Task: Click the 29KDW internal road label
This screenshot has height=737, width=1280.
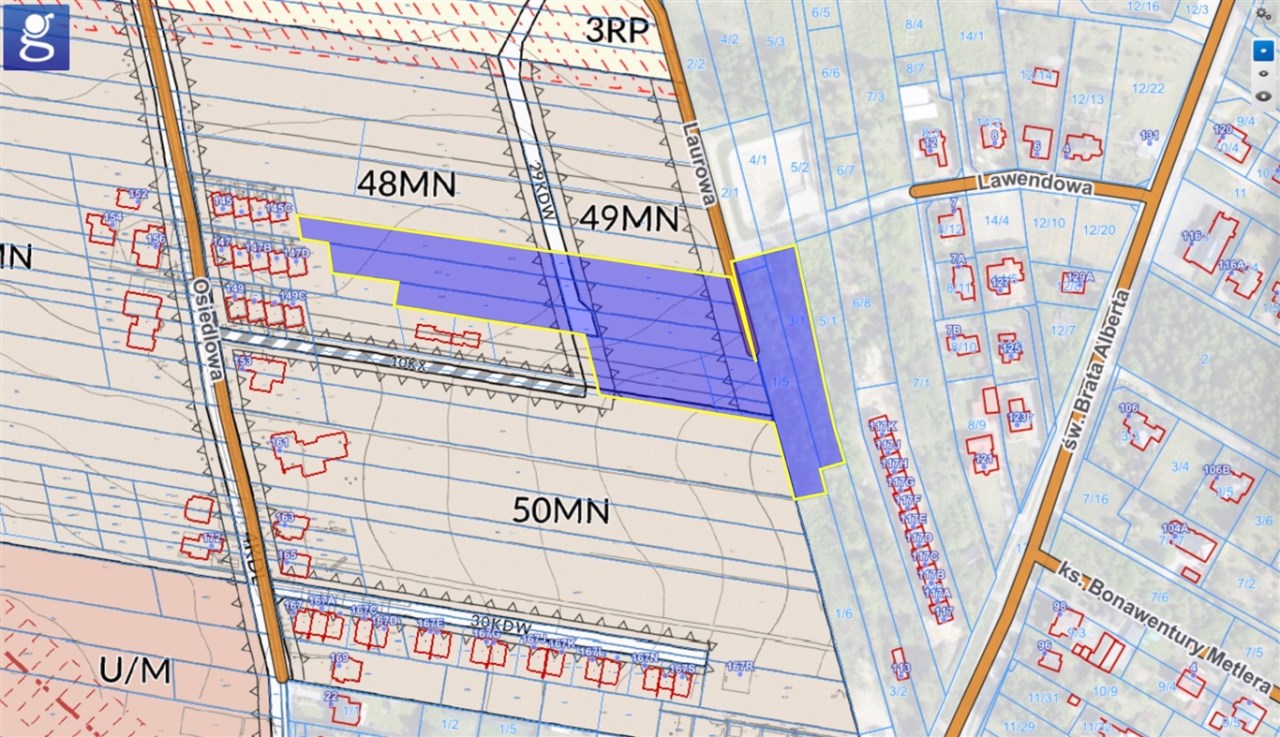Action: (x=542, y=185)
